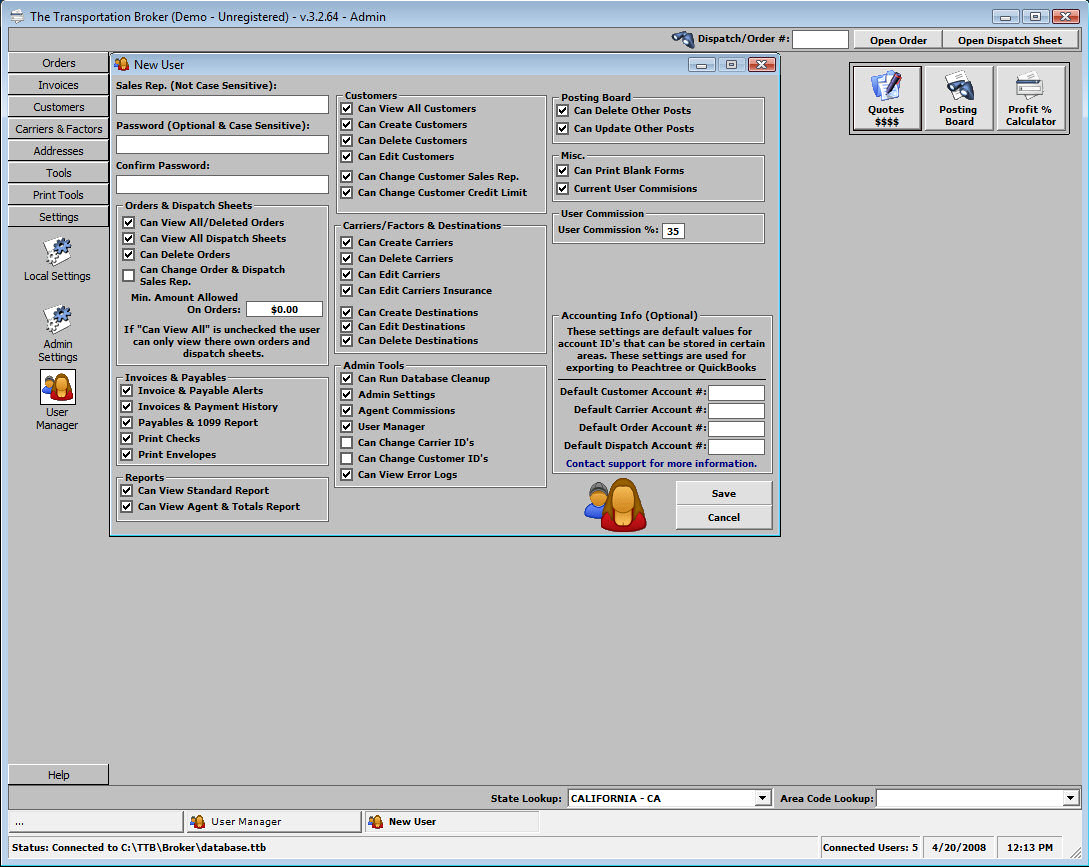
Task: Enable Can Change Carrier ID's
Action: [347, 443]
